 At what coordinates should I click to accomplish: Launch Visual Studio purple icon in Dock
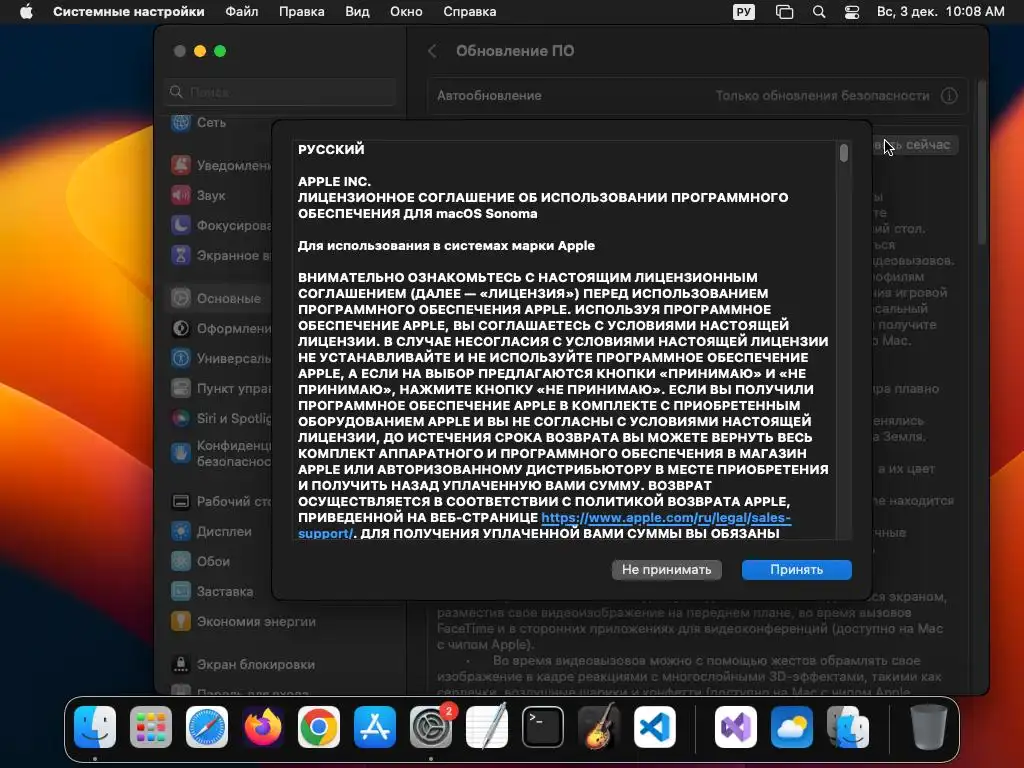click(x=736, y=727)
